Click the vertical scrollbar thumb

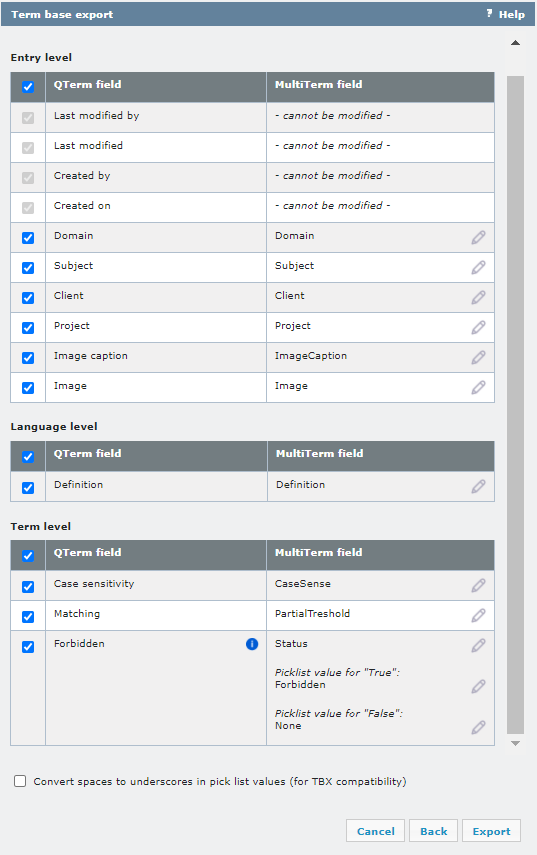pyautogui.click(x=515, y=405)
